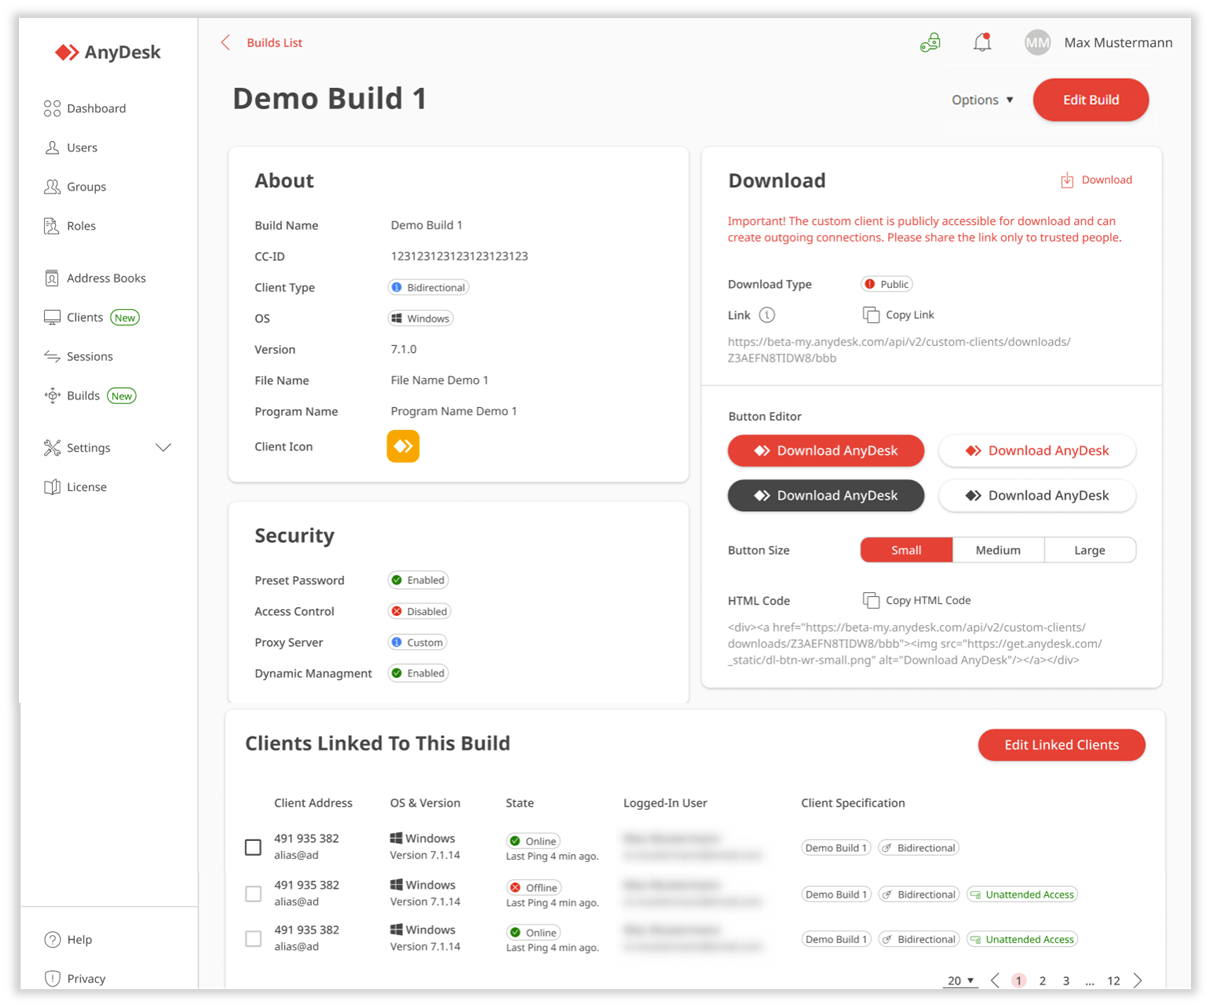Open Address Books in sidebar

pyautogui.click(x=106, y=278)
